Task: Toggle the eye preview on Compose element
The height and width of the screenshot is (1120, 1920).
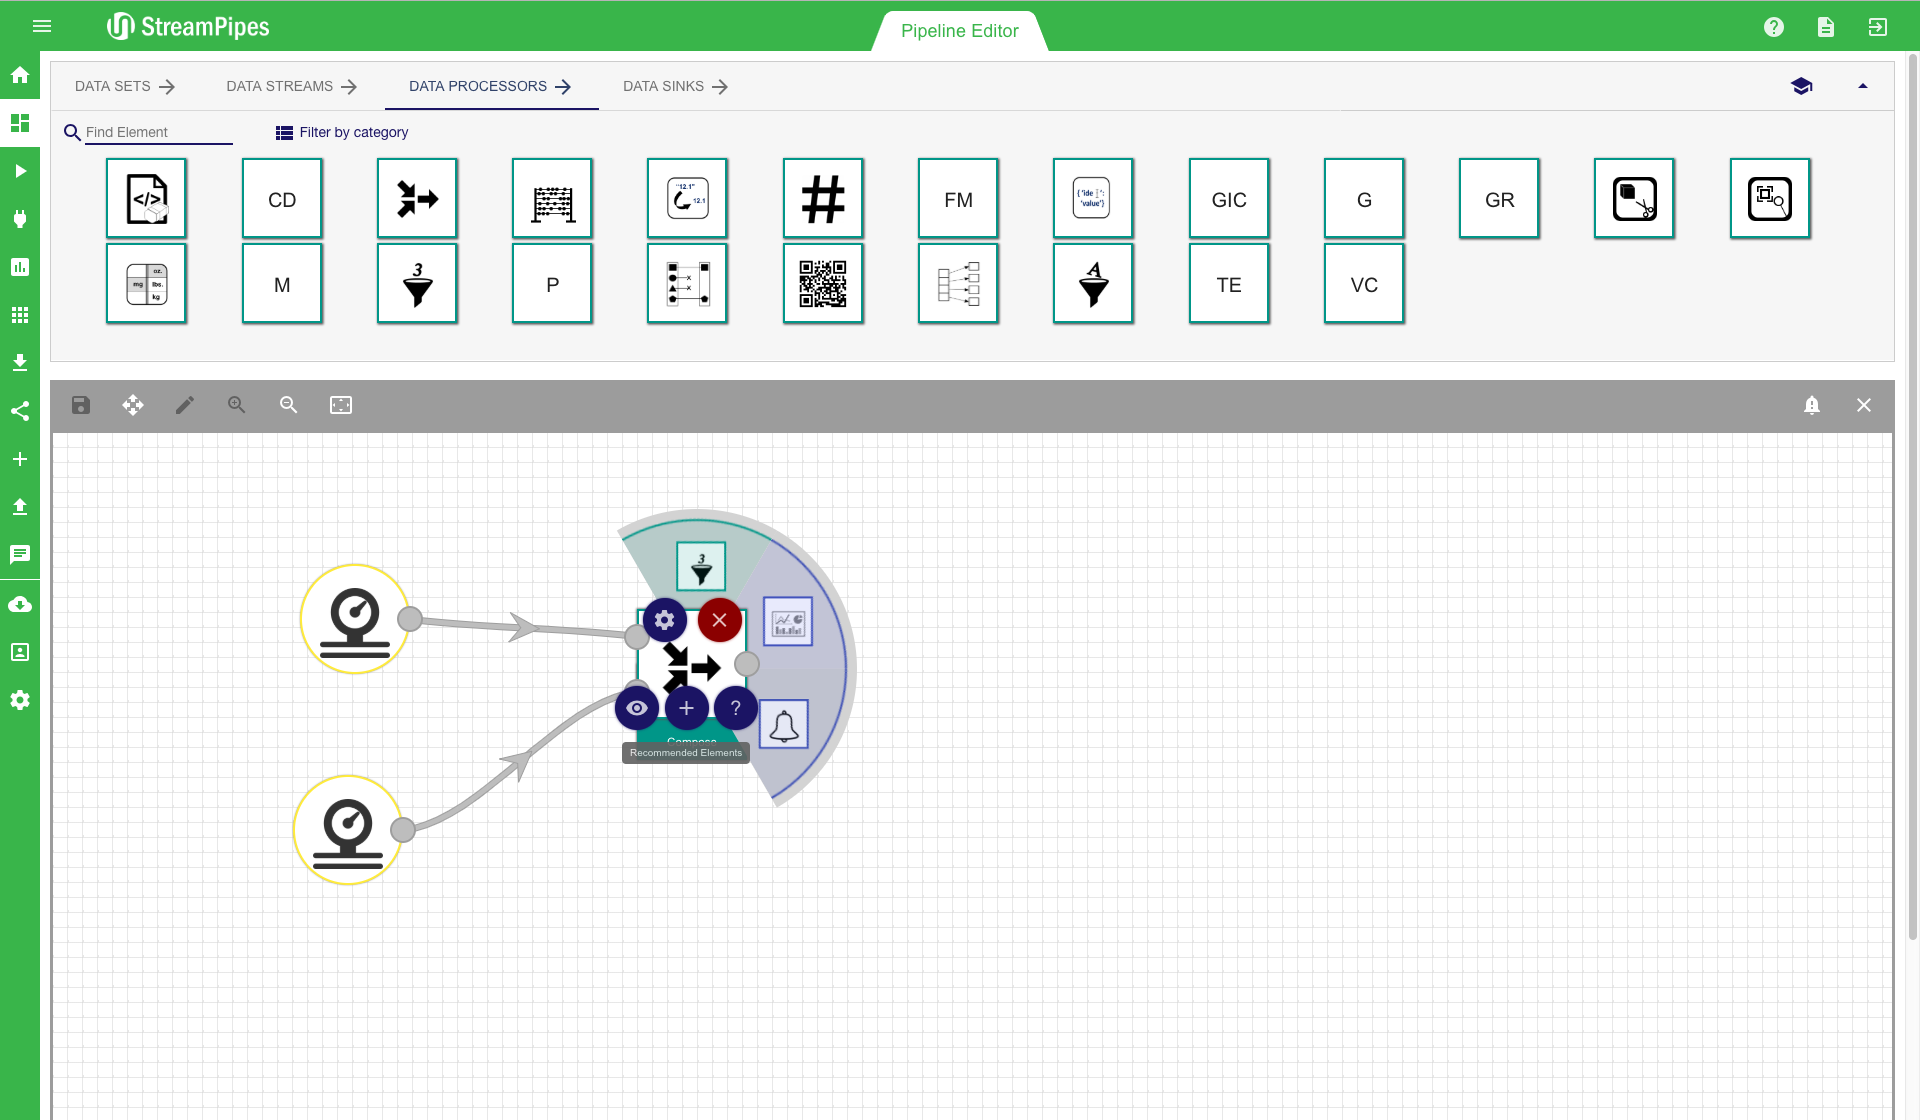Action: coord(637,708)
